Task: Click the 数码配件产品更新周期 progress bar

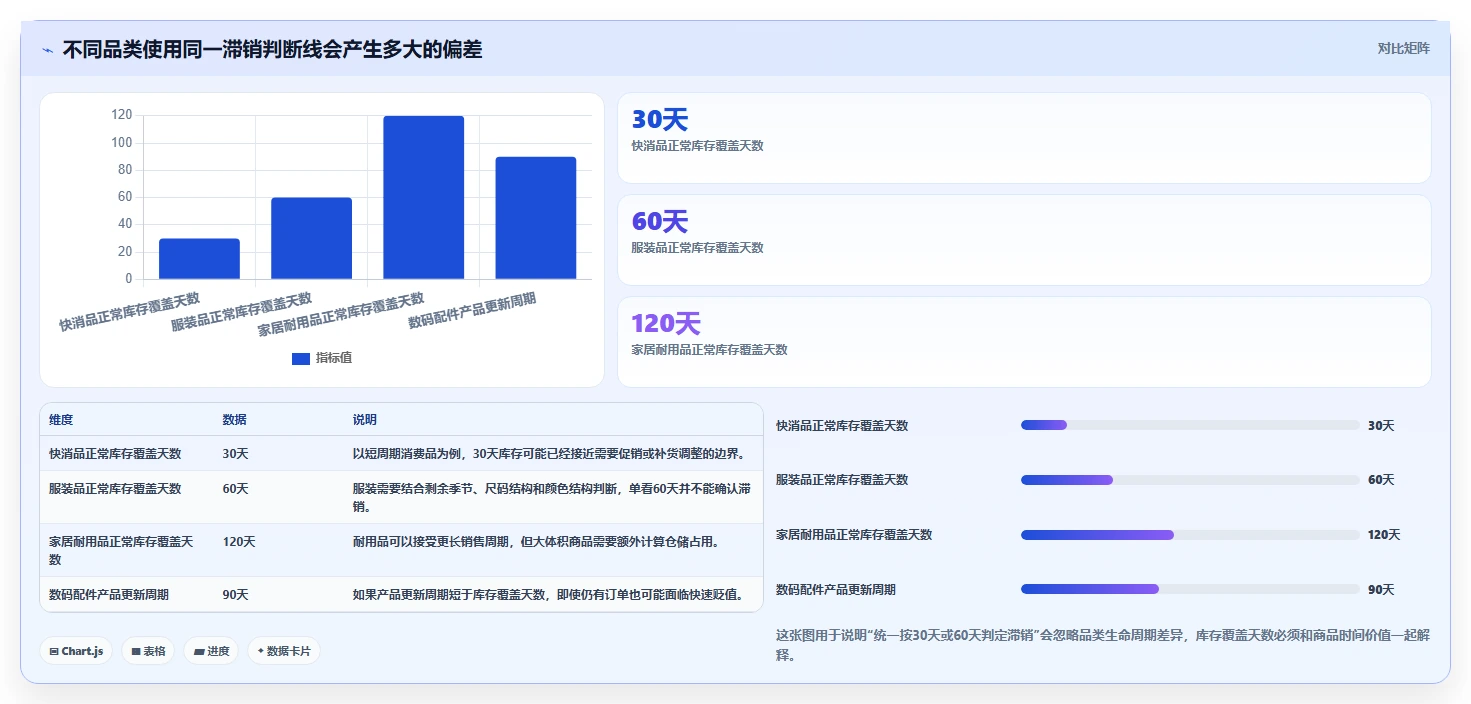Action: pyautogui.click(x=1190, y=589)
